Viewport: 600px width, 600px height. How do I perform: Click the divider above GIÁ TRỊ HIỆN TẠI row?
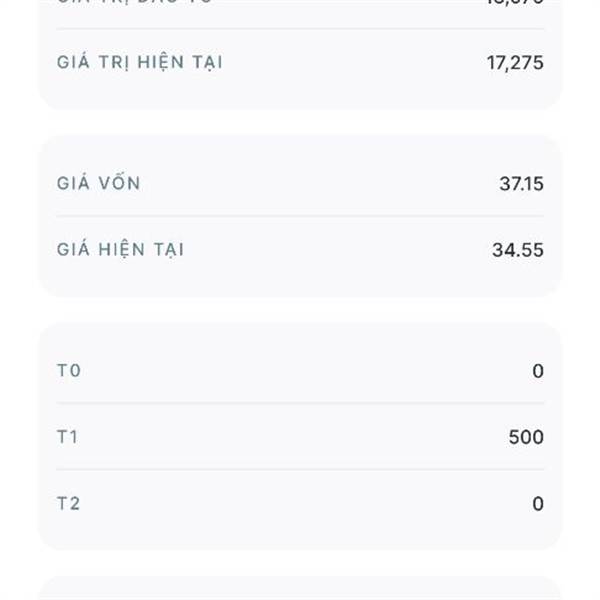300,29
